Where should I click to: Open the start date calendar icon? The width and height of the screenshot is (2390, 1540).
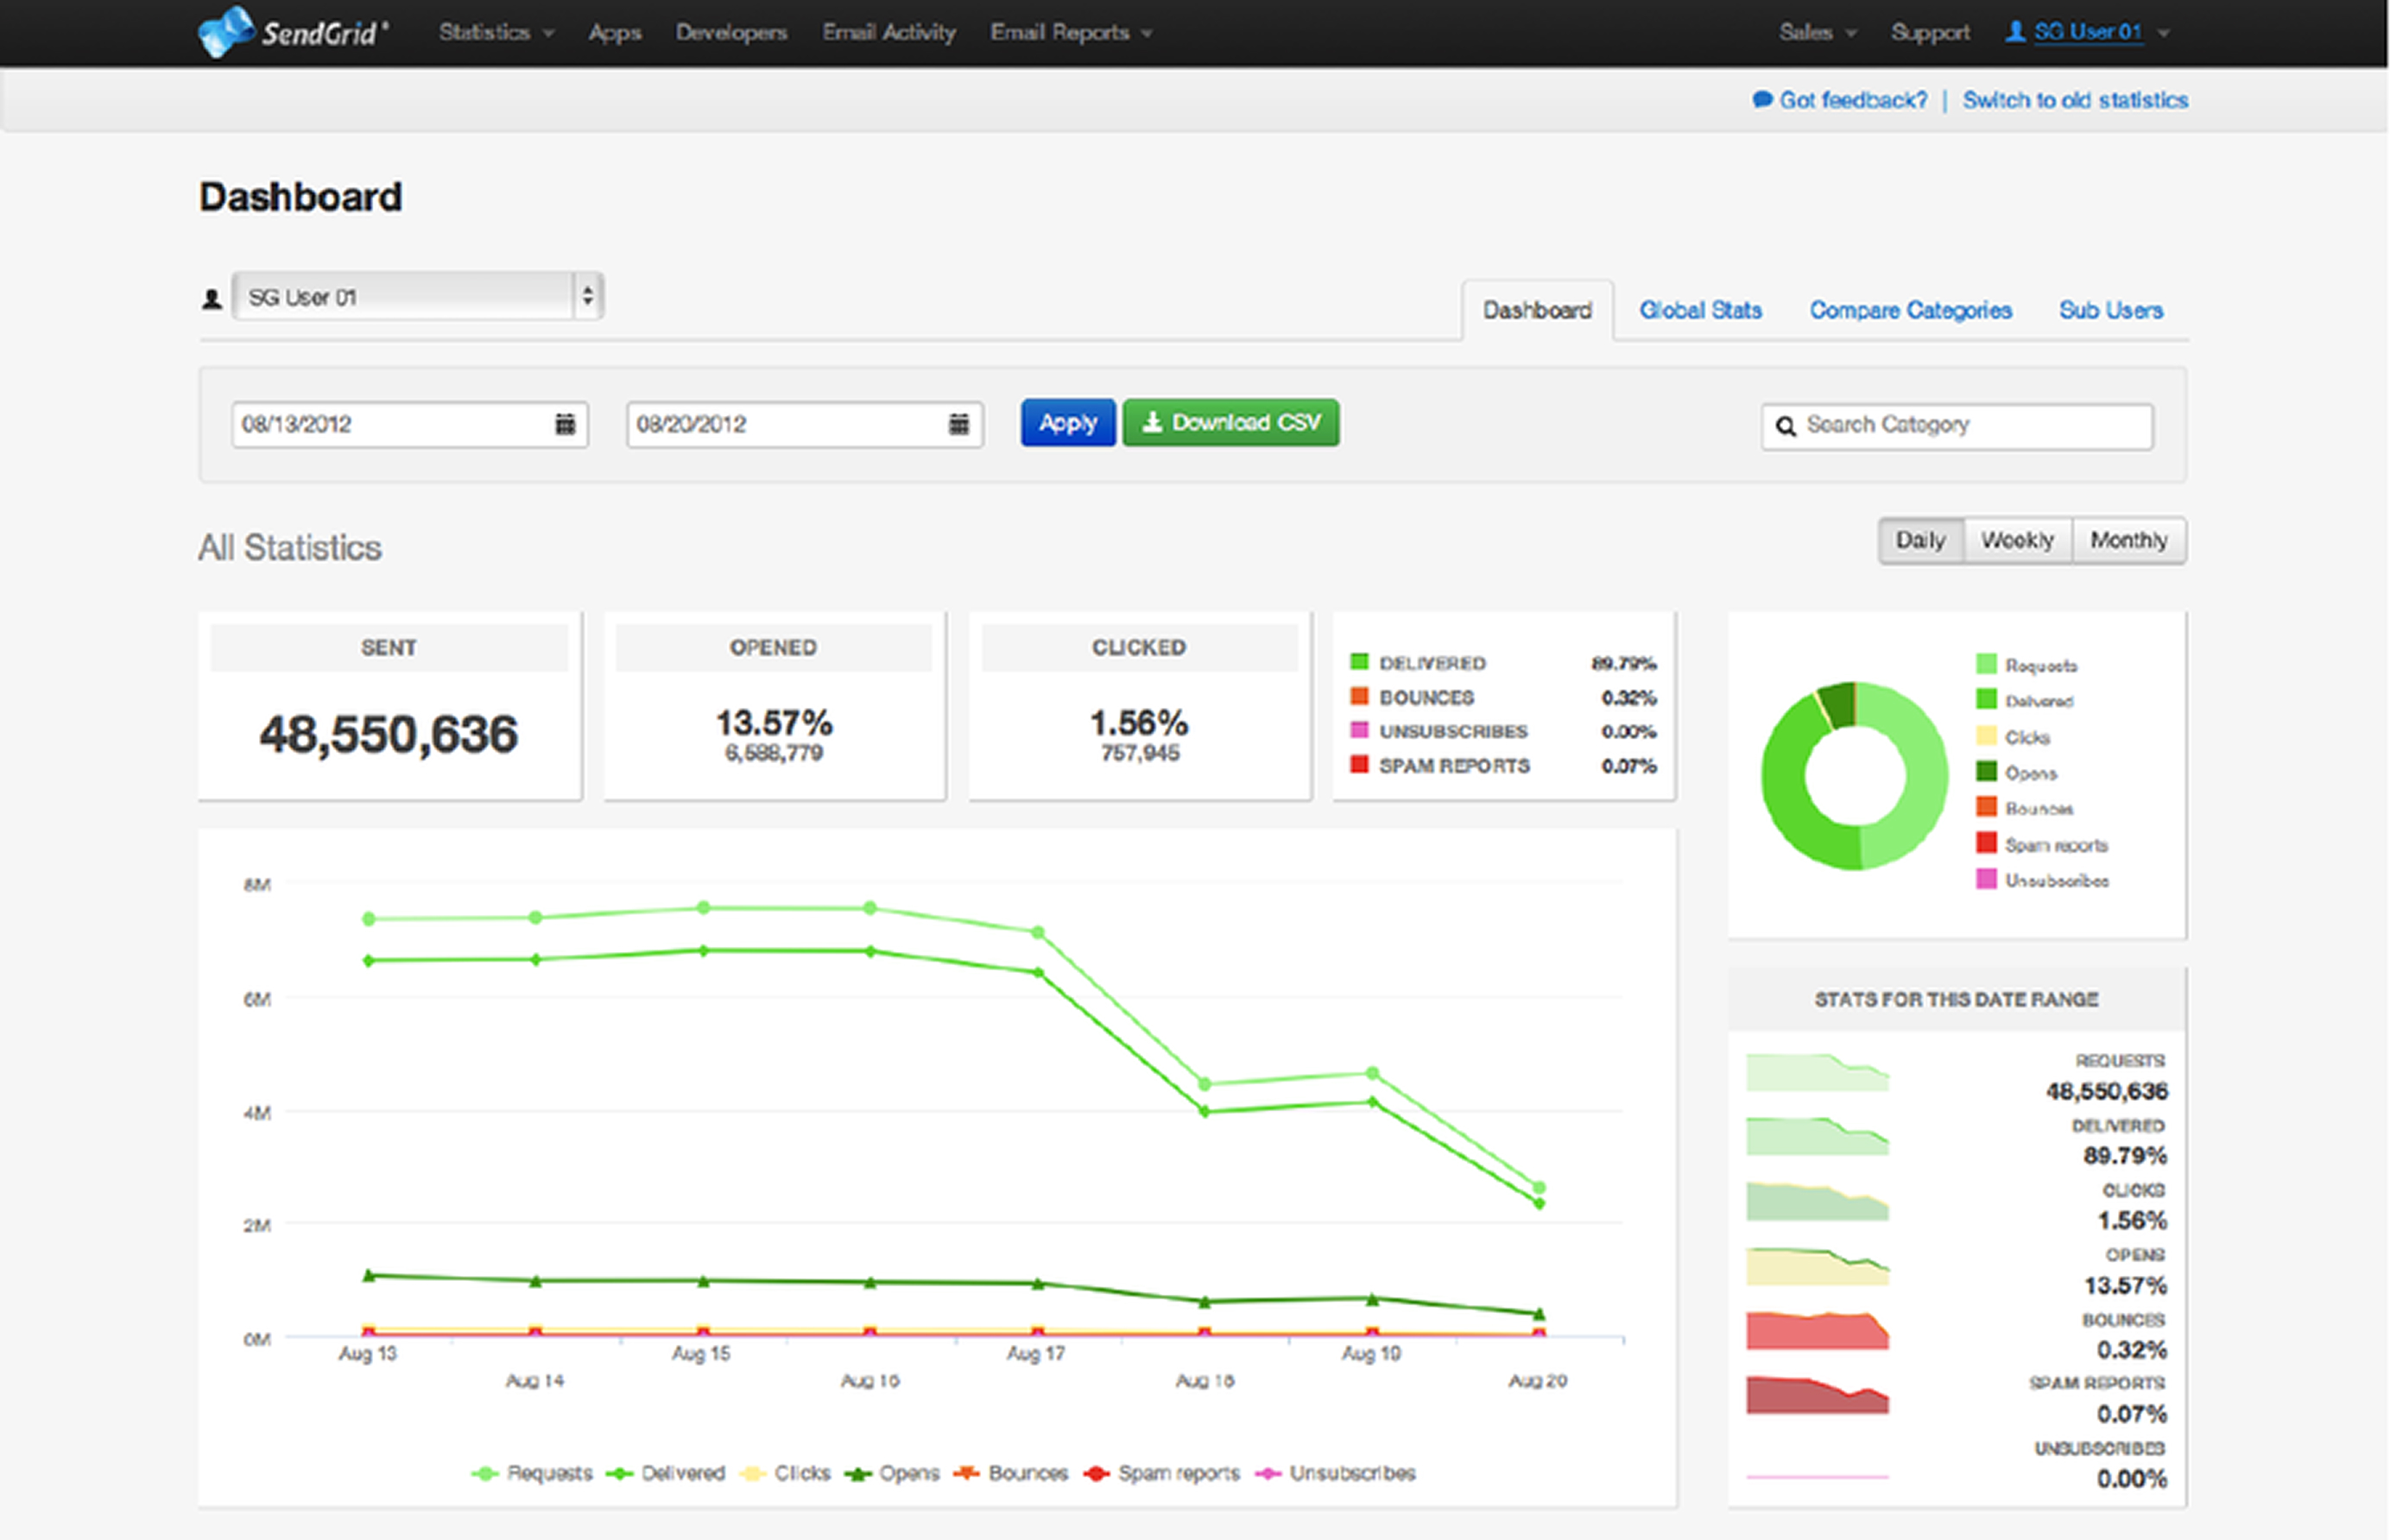point(565,424)
